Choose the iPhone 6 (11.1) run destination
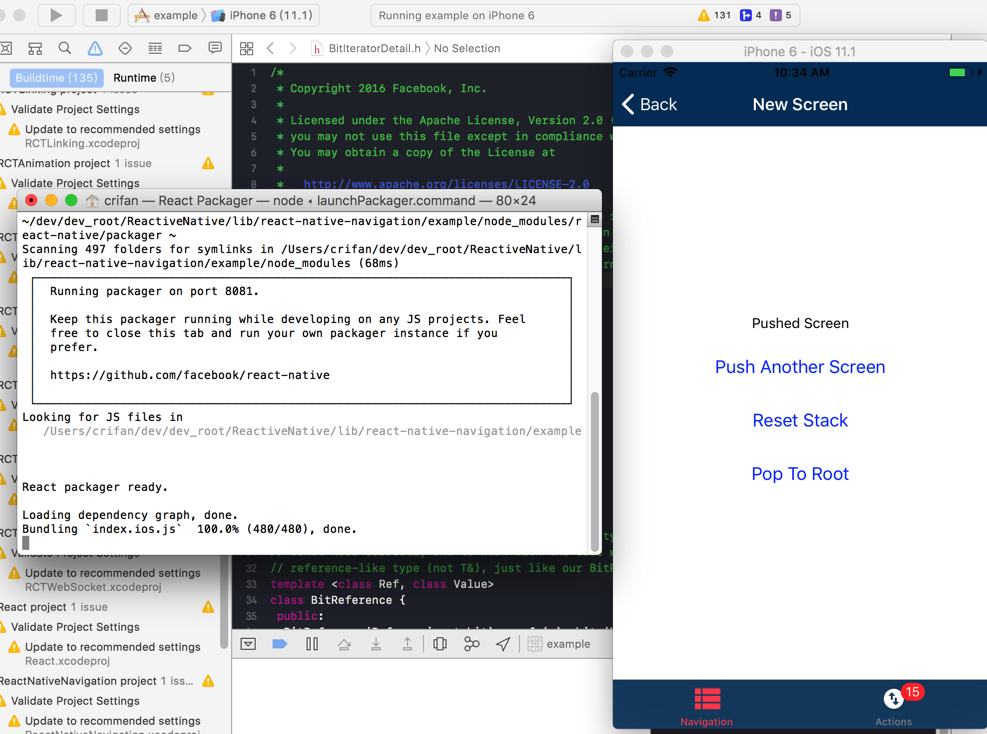This screenshot has width=987, height=734. pos(262,15)
